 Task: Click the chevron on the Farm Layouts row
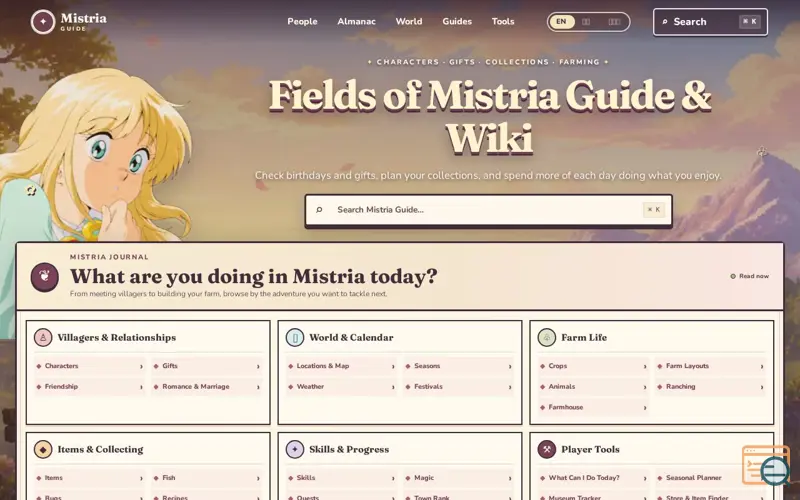tap(762, 366)
